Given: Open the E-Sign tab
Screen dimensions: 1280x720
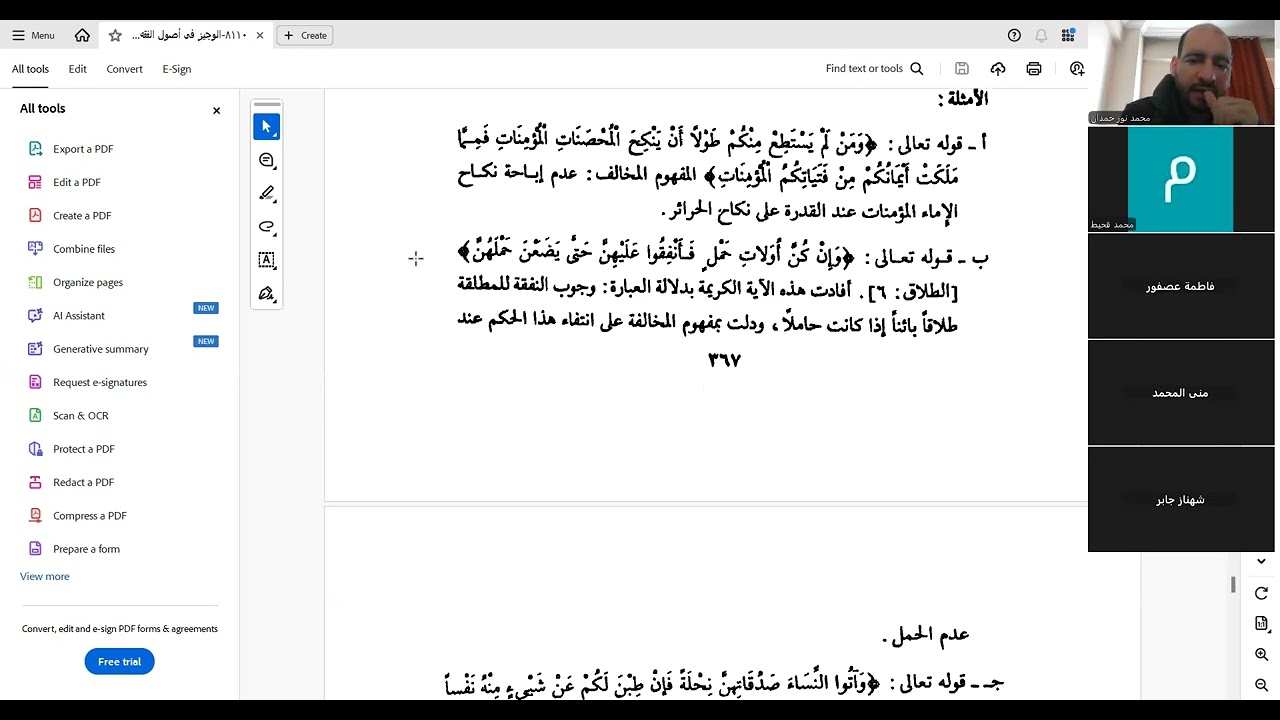Looking at the screenshot, I should pos(176,69).
